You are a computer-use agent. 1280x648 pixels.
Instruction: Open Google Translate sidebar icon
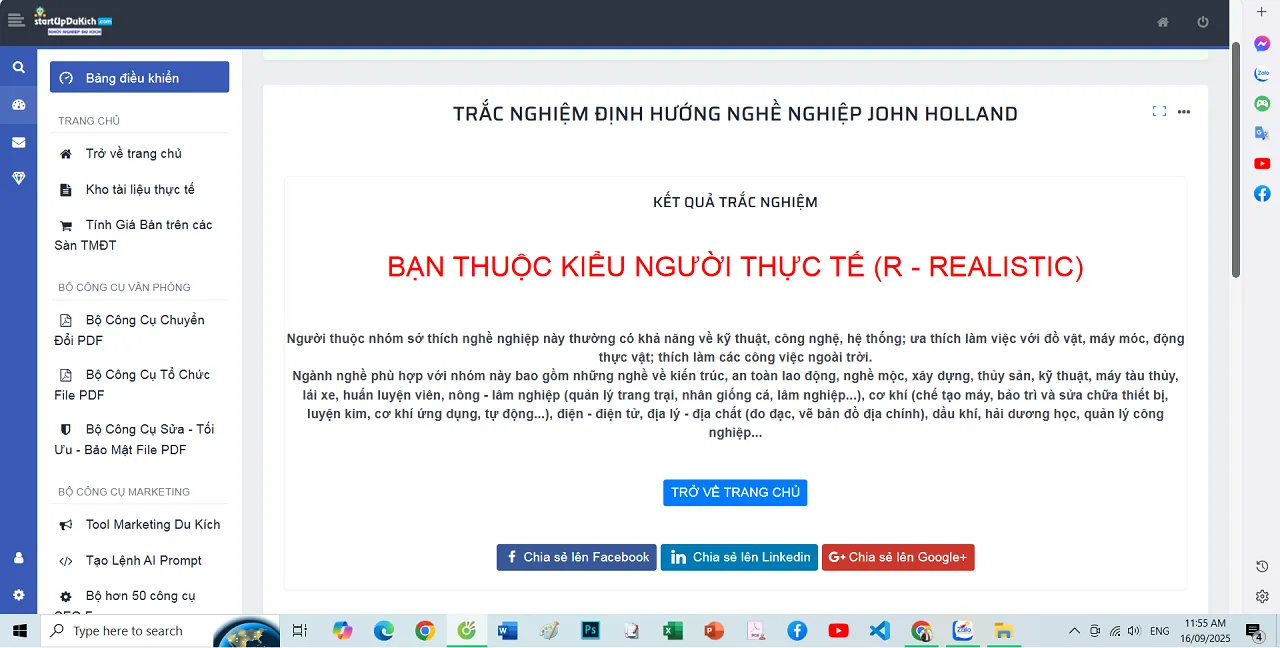click(x=1262, y=133)
